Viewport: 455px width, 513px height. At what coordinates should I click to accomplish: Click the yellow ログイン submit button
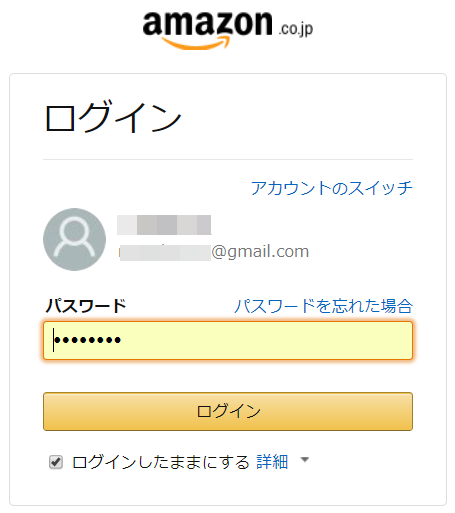[228, 411]
